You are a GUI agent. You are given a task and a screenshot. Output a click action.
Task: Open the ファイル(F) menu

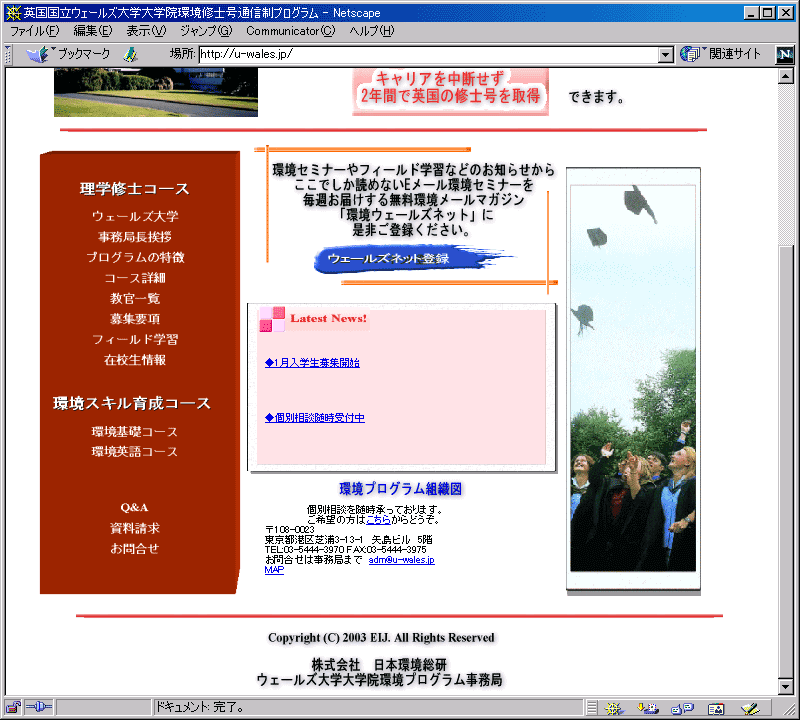point(35,31)
